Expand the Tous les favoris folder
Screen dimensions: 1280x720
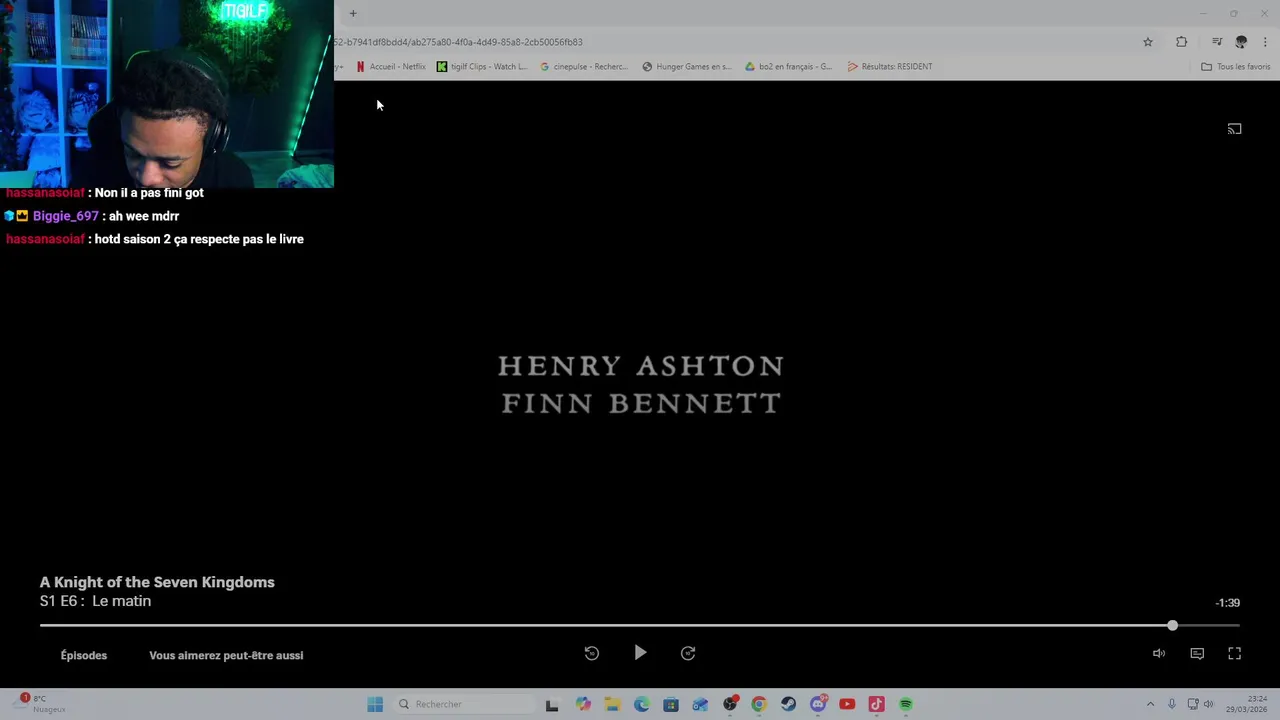point(1236,67)
